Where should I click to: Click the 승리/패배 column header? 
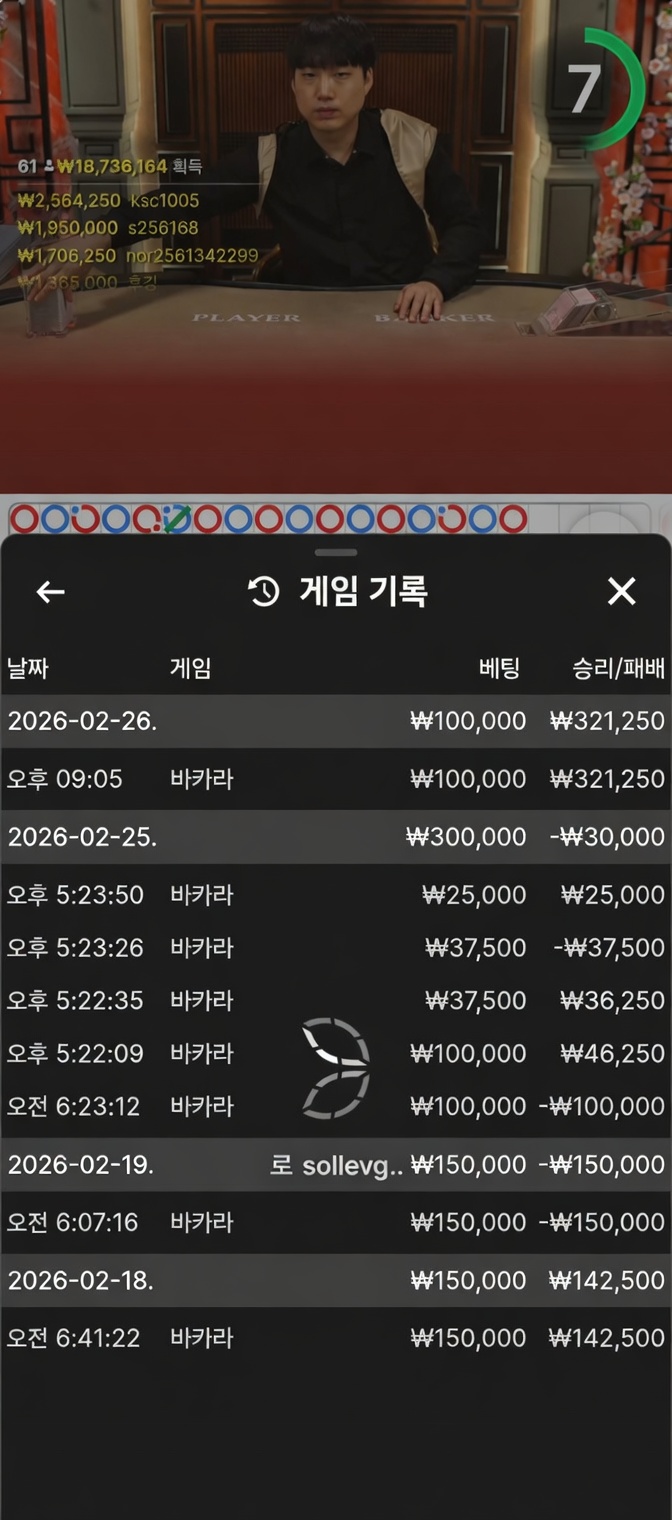point(617,669)
